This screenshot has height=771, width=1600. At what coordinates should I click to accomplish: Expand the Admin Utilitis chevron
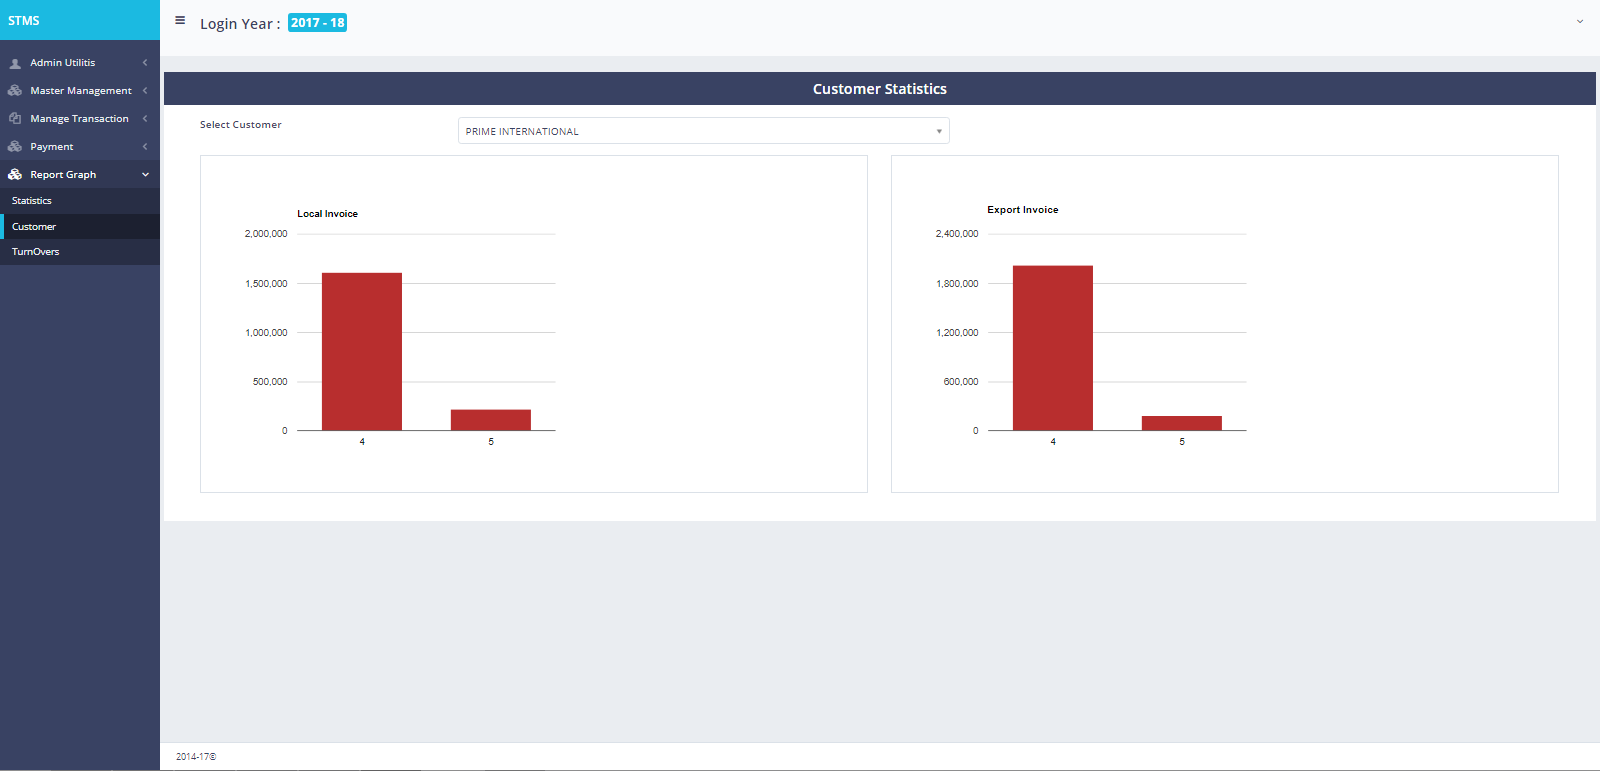[145, 63]
